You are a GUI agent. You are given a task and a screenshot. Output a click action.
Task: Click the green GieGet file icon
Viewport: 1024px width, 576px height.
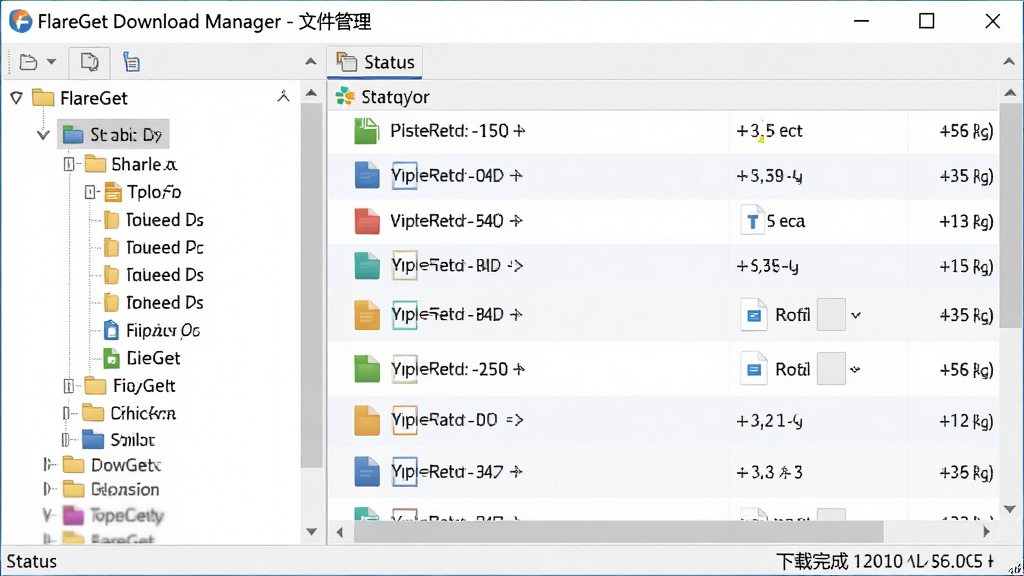112,359
